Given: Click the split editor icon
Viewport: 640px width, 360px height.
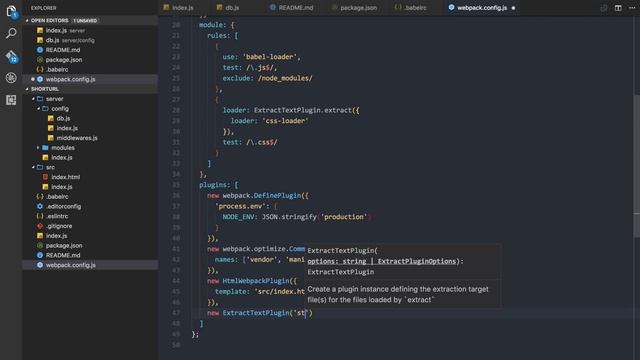Looking at the screenshot, I should (618, 8).
